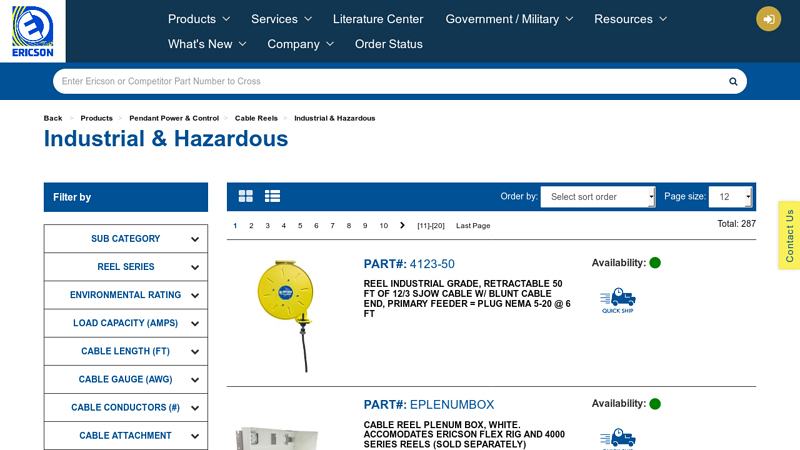Image resolution: width=800 pixels, height=450 pixels.
Task: Click EPLENUMBOX plenum box description text
Action: (x=464, y=434)
